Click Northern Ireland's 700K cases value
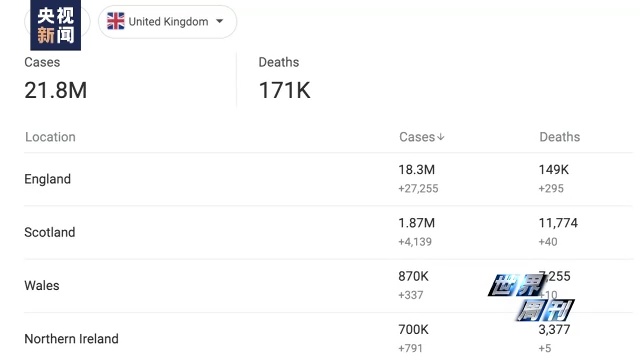640x360 pixels. (413, 329)
